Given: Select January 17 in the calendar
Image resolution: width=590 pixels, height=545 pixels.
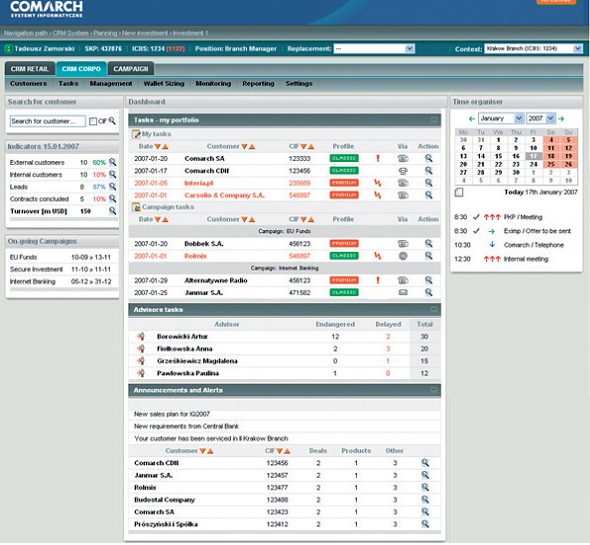Looking at the screenshot, I should (533, 156).
